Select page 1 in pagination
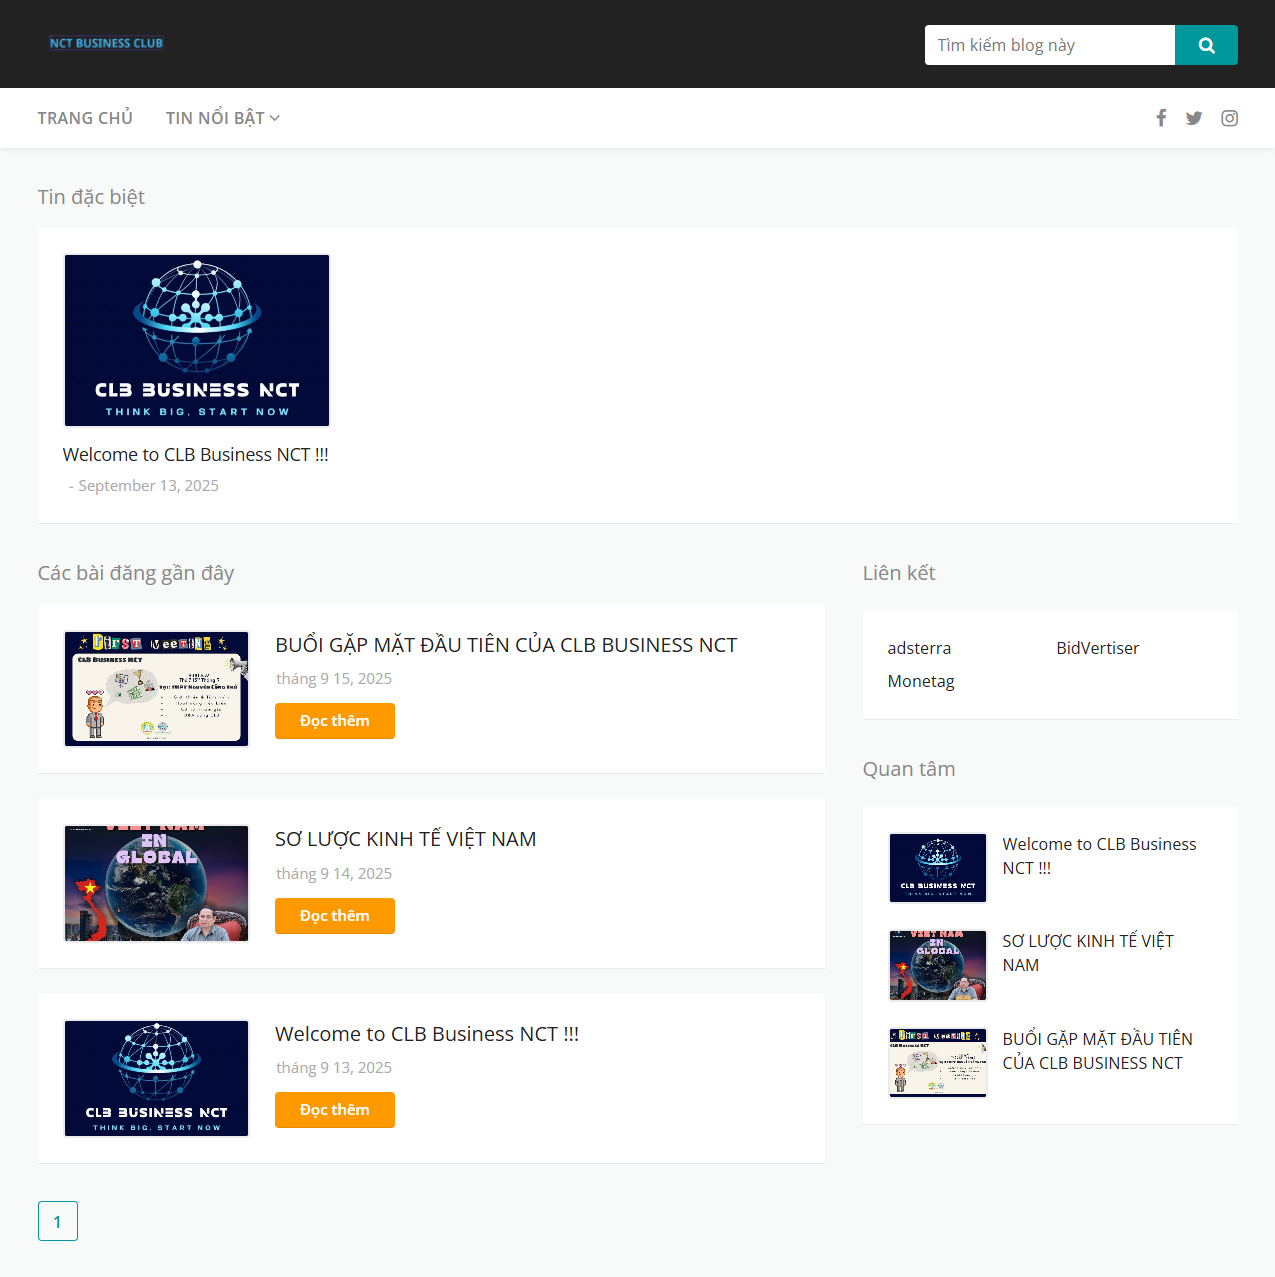This screenshot has width=1275, height=1277. point(58,1221)
